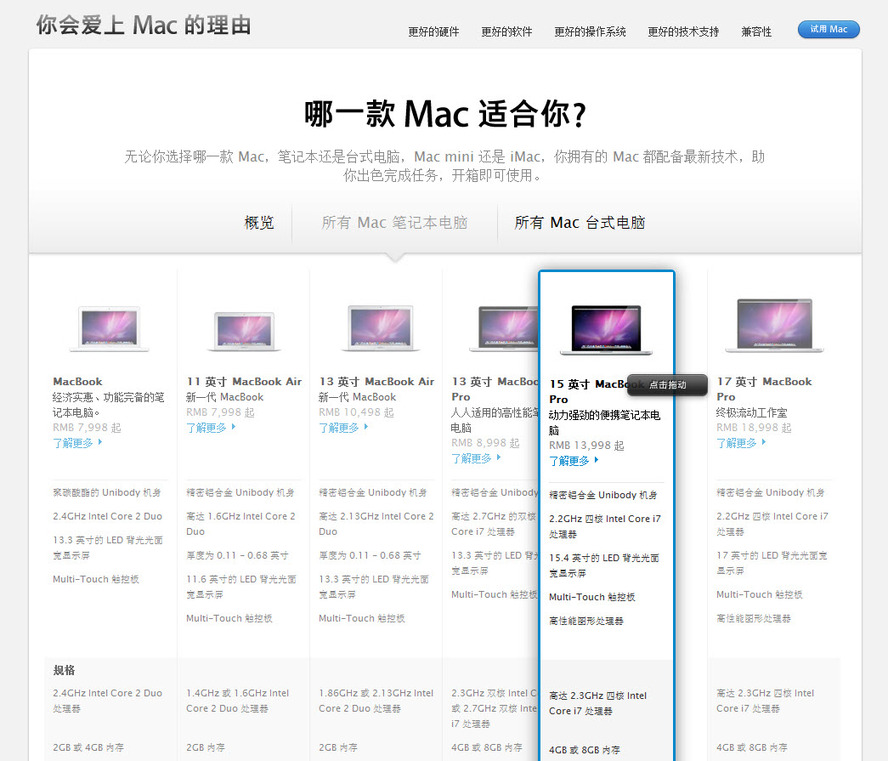Open 更好的操作系统 nav link

590,32
